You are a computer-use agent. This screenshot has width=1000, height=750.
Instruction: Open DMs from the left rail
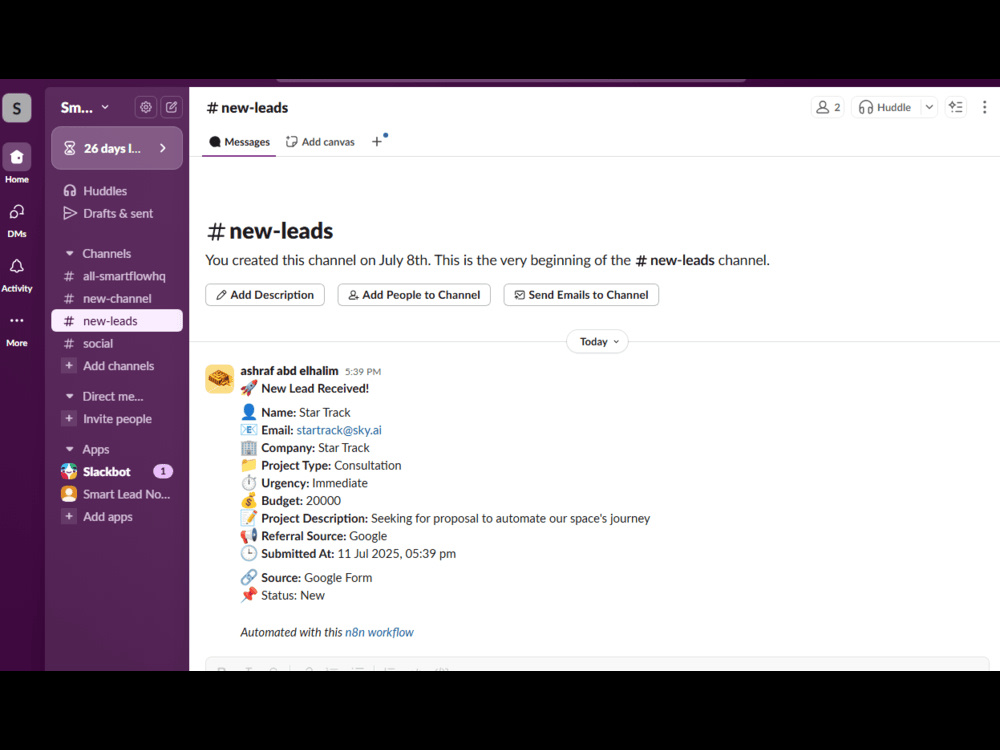coord(17,220)
